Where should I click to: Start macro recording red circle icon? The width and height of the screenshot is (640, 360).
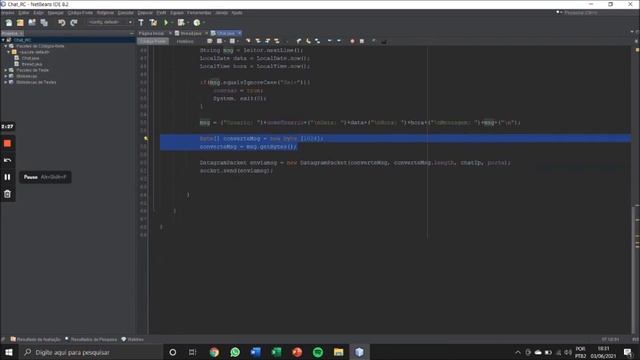[x=352, y=41]
